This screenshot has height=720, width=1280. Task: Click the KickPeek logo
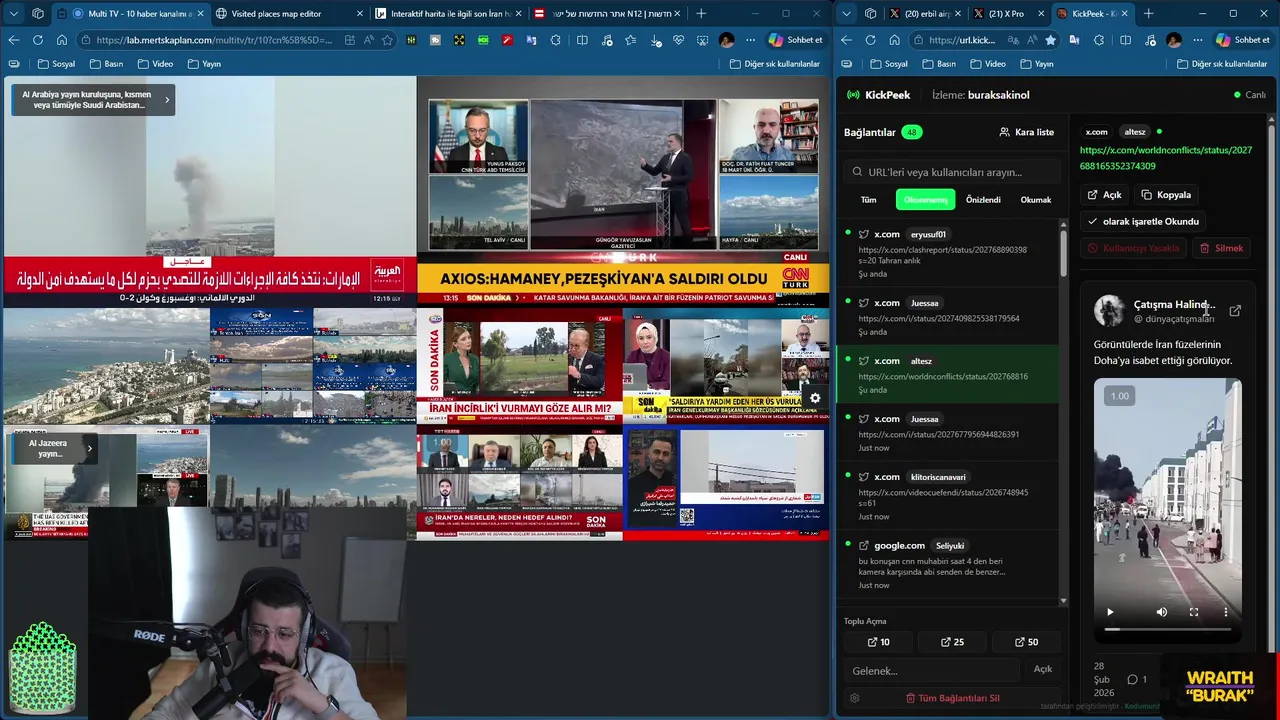878,95
